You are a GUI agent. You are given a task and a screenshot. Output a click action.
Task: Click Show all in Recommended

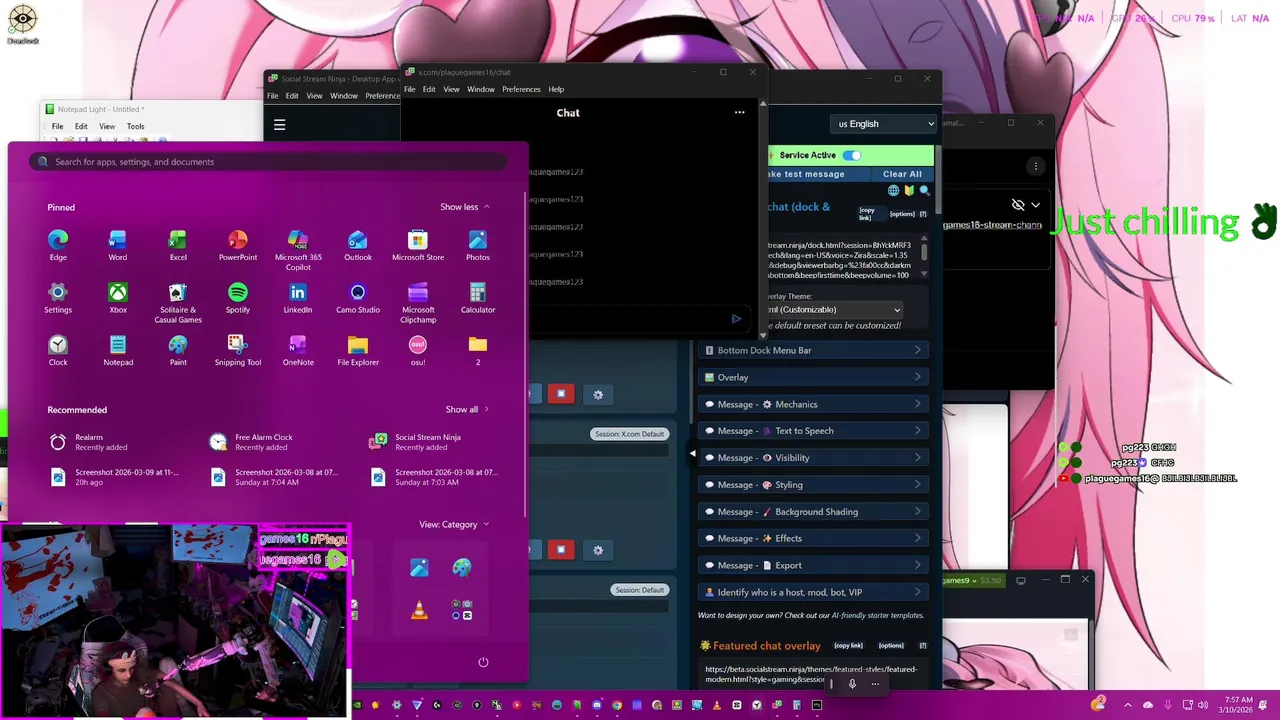[x=467, y=409]
